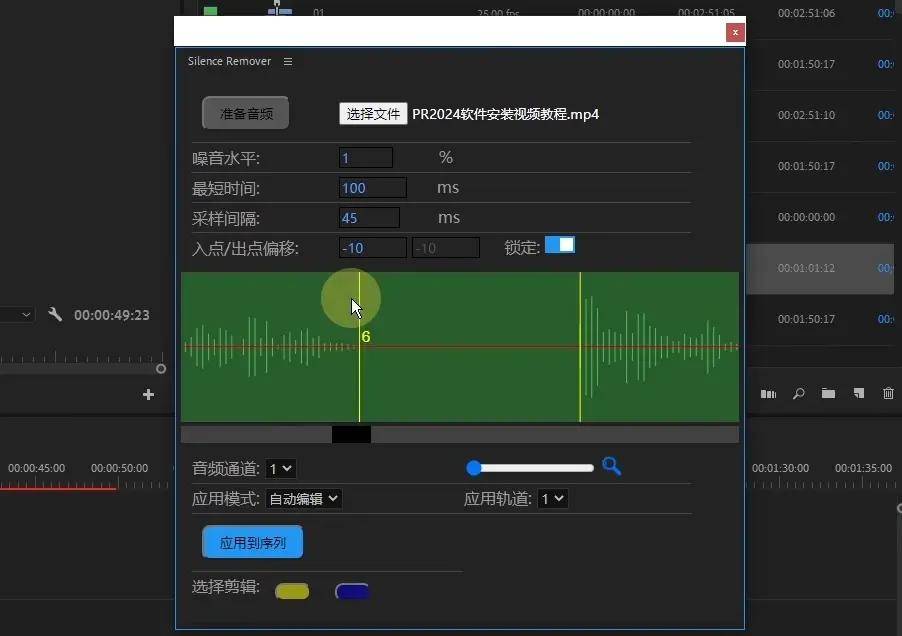Click the black thumb in waveform scrollbar
The height and width of the screenshot is (636, 902).
pos(351,434)
